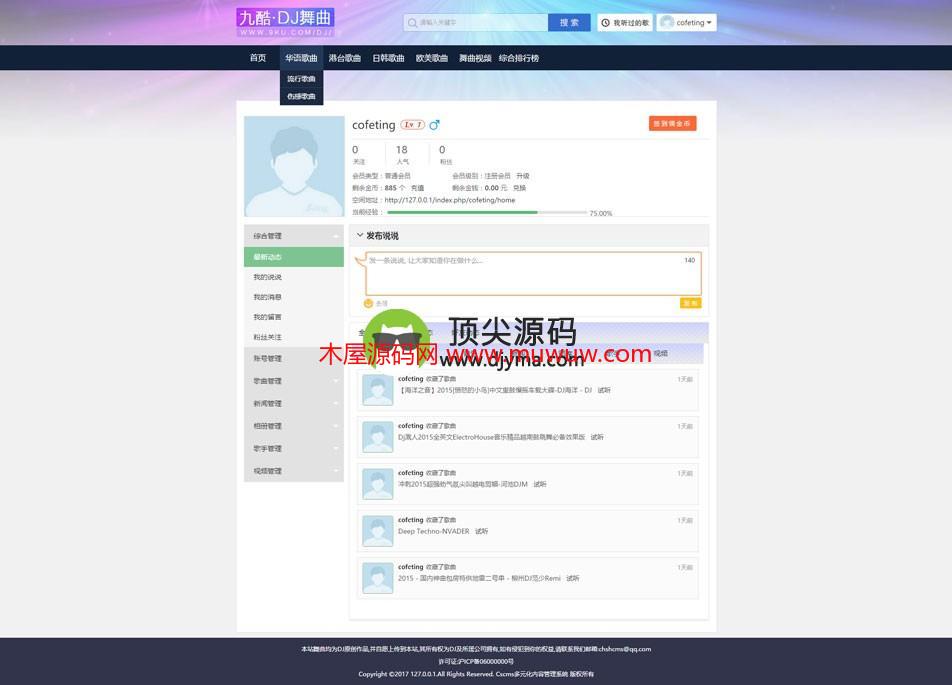Select 综合排行榜 in the navigation bar
This screenshot has width=952, height=685.
coord(518,58)
